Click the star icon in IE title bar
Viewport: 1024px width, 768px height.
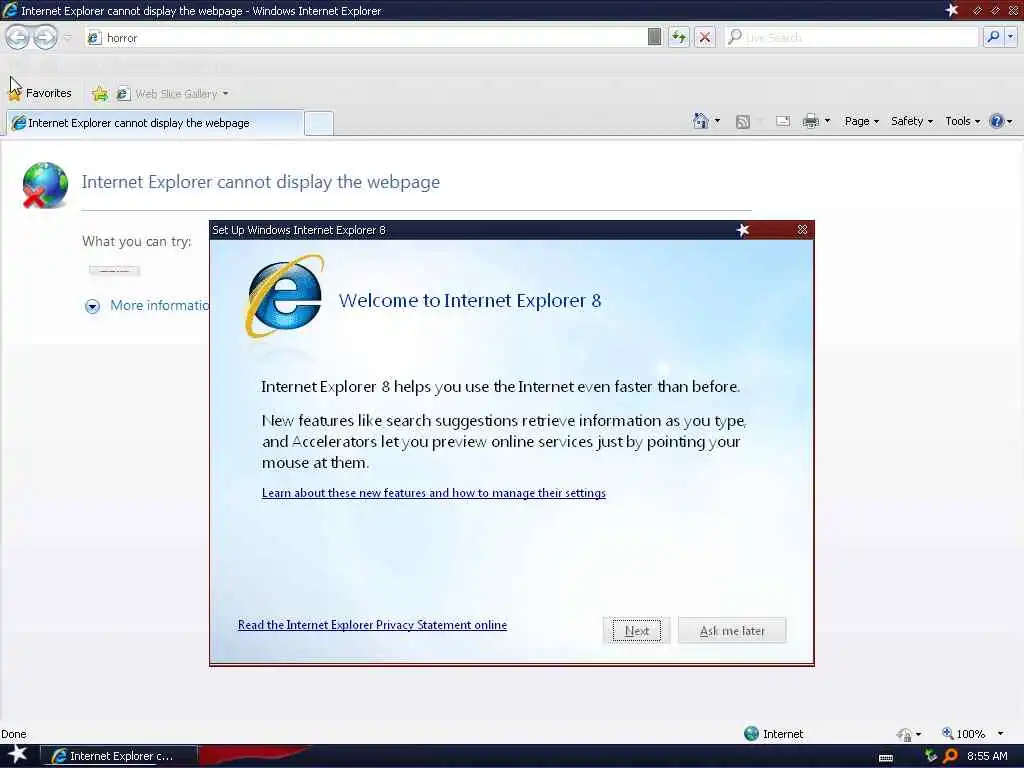952,10
